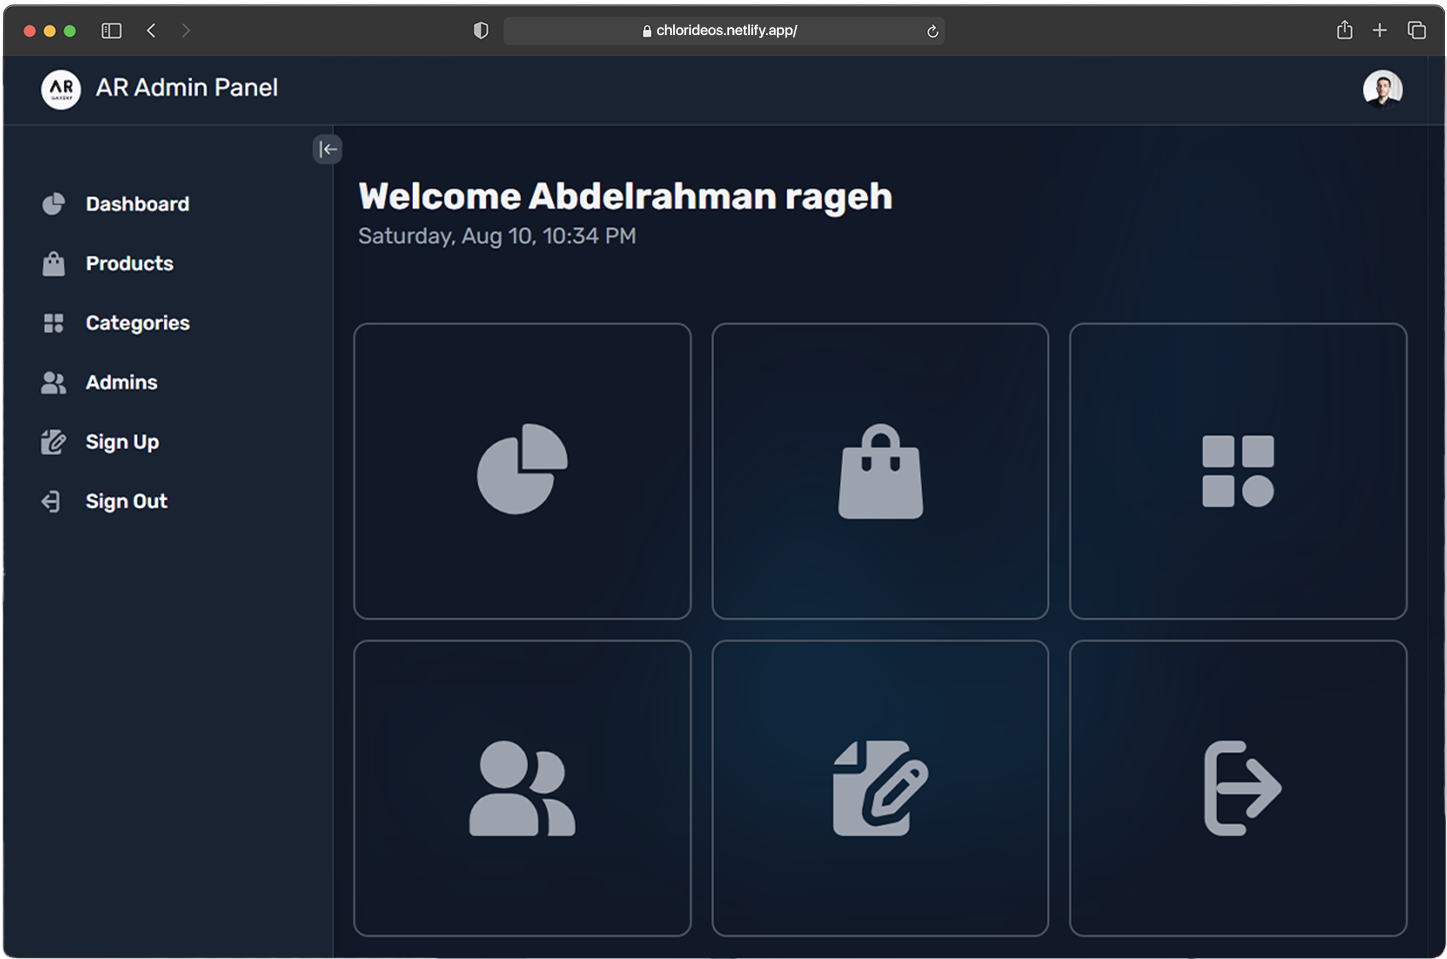This screenshot has width=1447, height=959.
Task: Click the Products bag icon in sidebar
Action: coord(53,263)
